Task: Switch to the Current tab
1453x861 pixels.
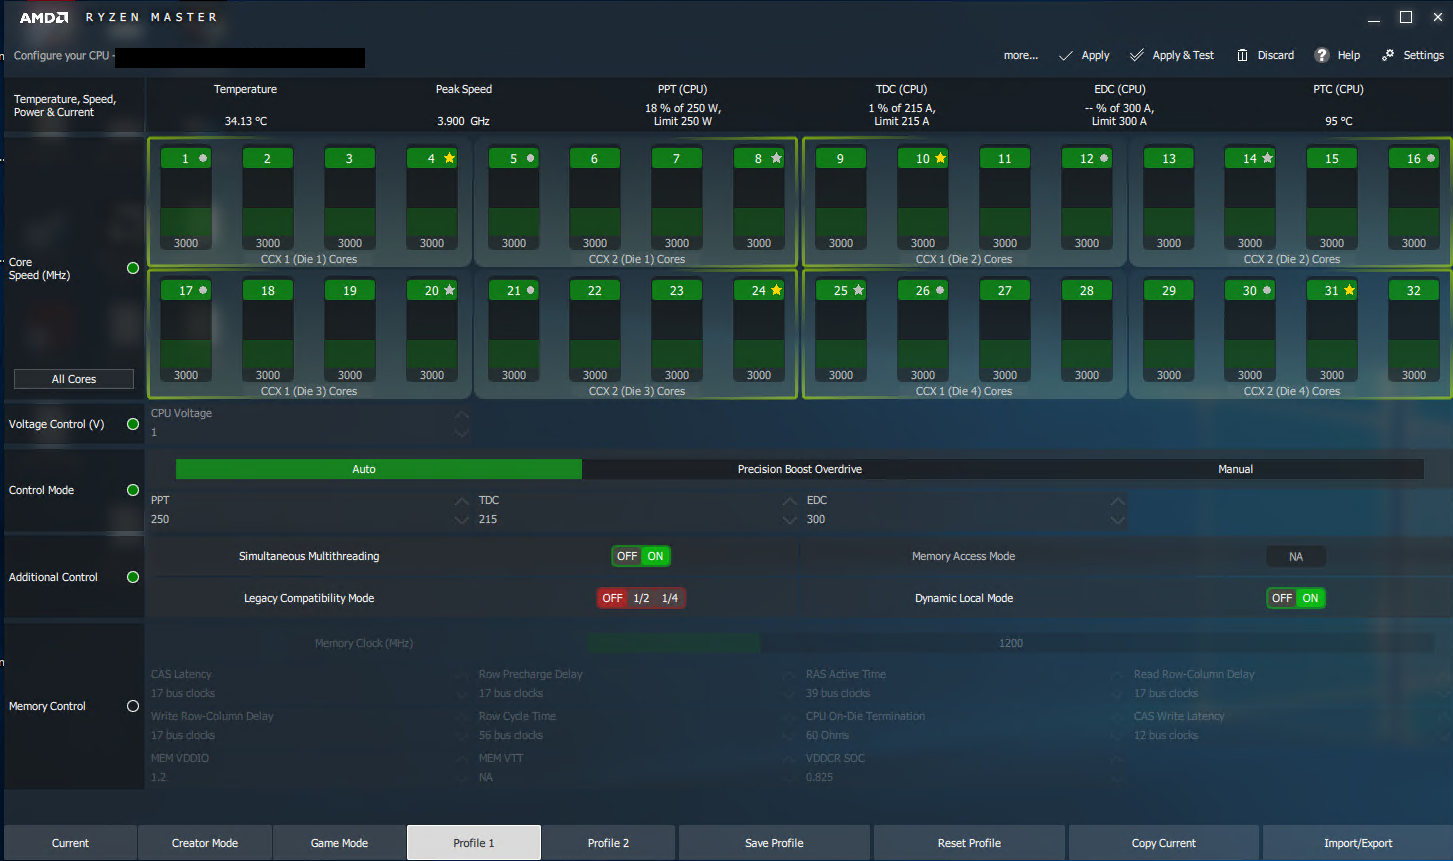Action: click(70, 843)
